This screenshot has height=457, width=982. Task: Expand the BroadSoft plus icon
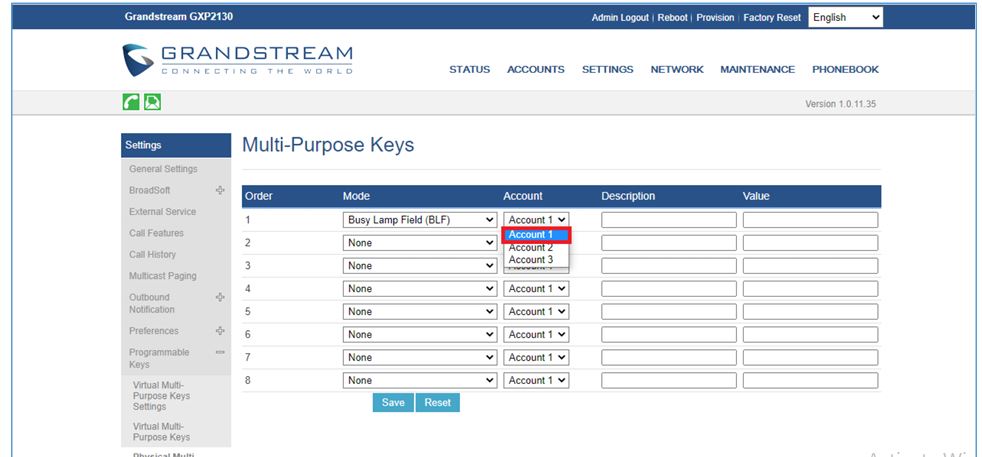click(220, 190)
